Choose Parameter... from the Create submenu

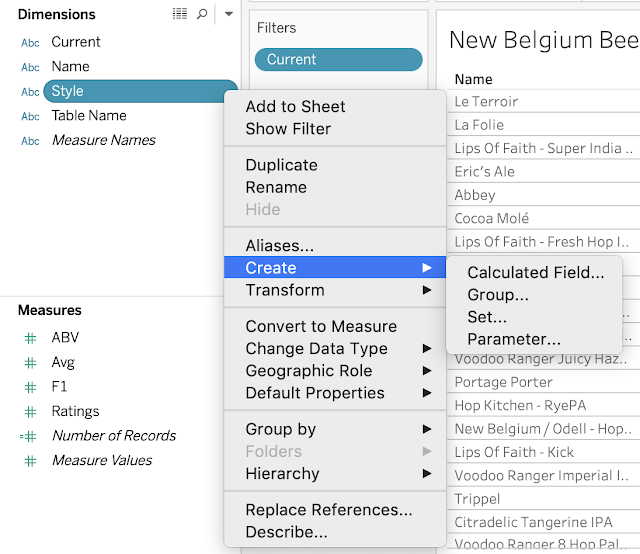pyautogui.click(x=513, y=339)
